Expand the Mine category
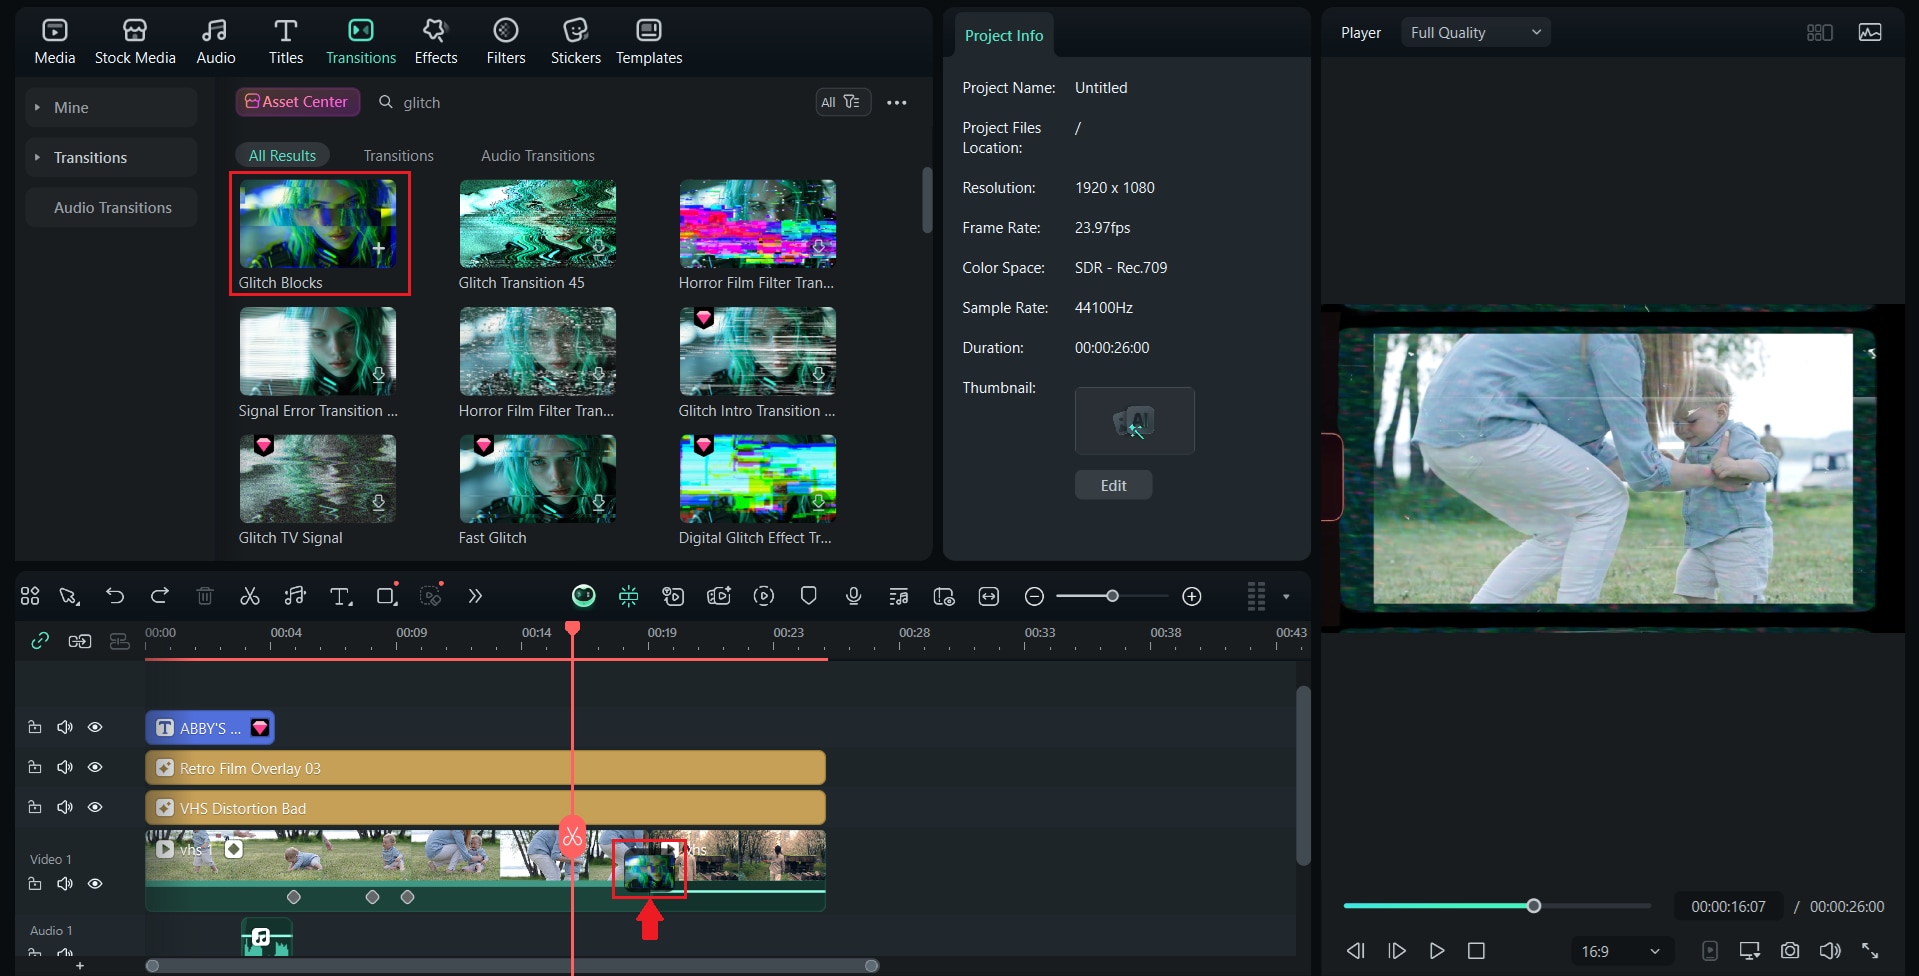Viewport: 1919px width, 976px height. coord(111,107)
